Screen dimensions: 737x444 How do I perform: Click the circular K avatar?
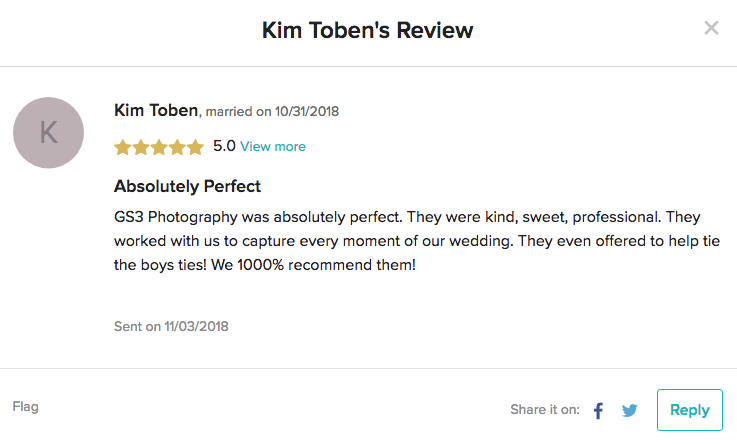coord(48,132)
